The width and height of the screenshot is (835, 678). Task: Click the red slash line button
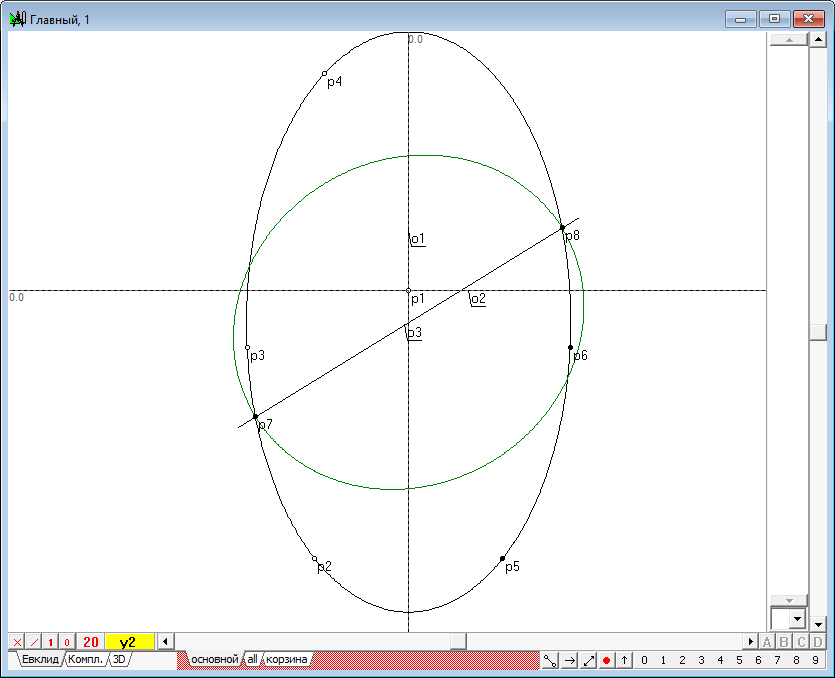34,642
